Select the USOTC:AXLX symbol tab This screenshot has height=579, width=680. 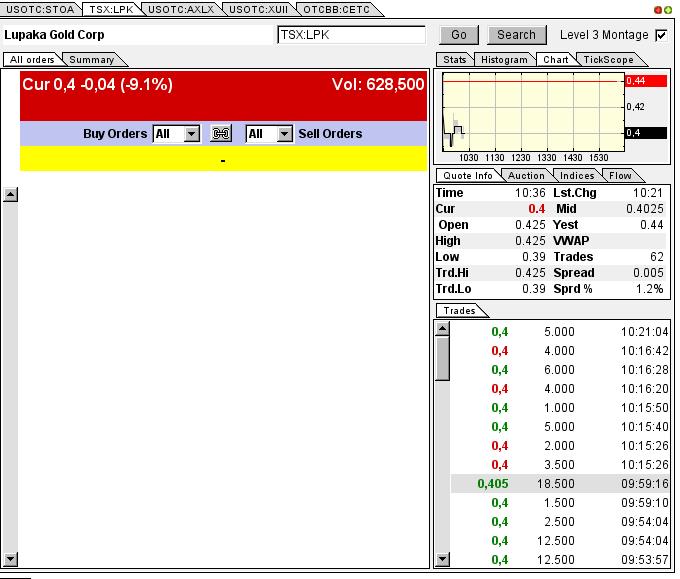[180, 9]
